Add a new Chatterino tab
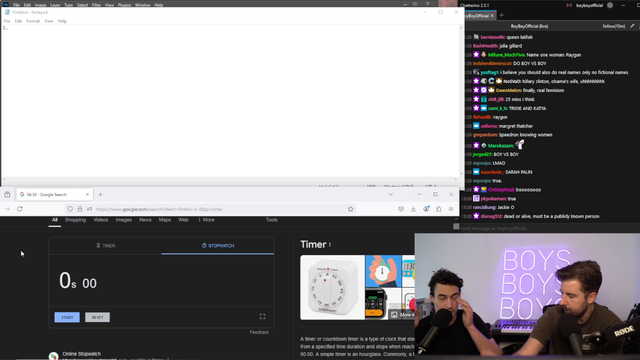The image size is (640, 360). point(502,16)
